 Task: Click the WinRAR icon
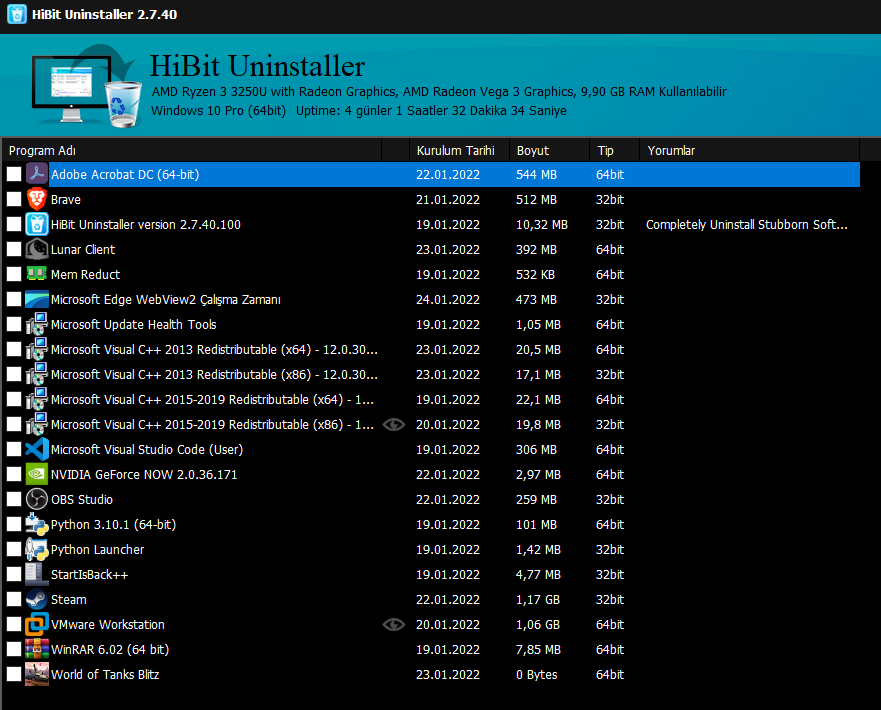click(x=37, y=649)
